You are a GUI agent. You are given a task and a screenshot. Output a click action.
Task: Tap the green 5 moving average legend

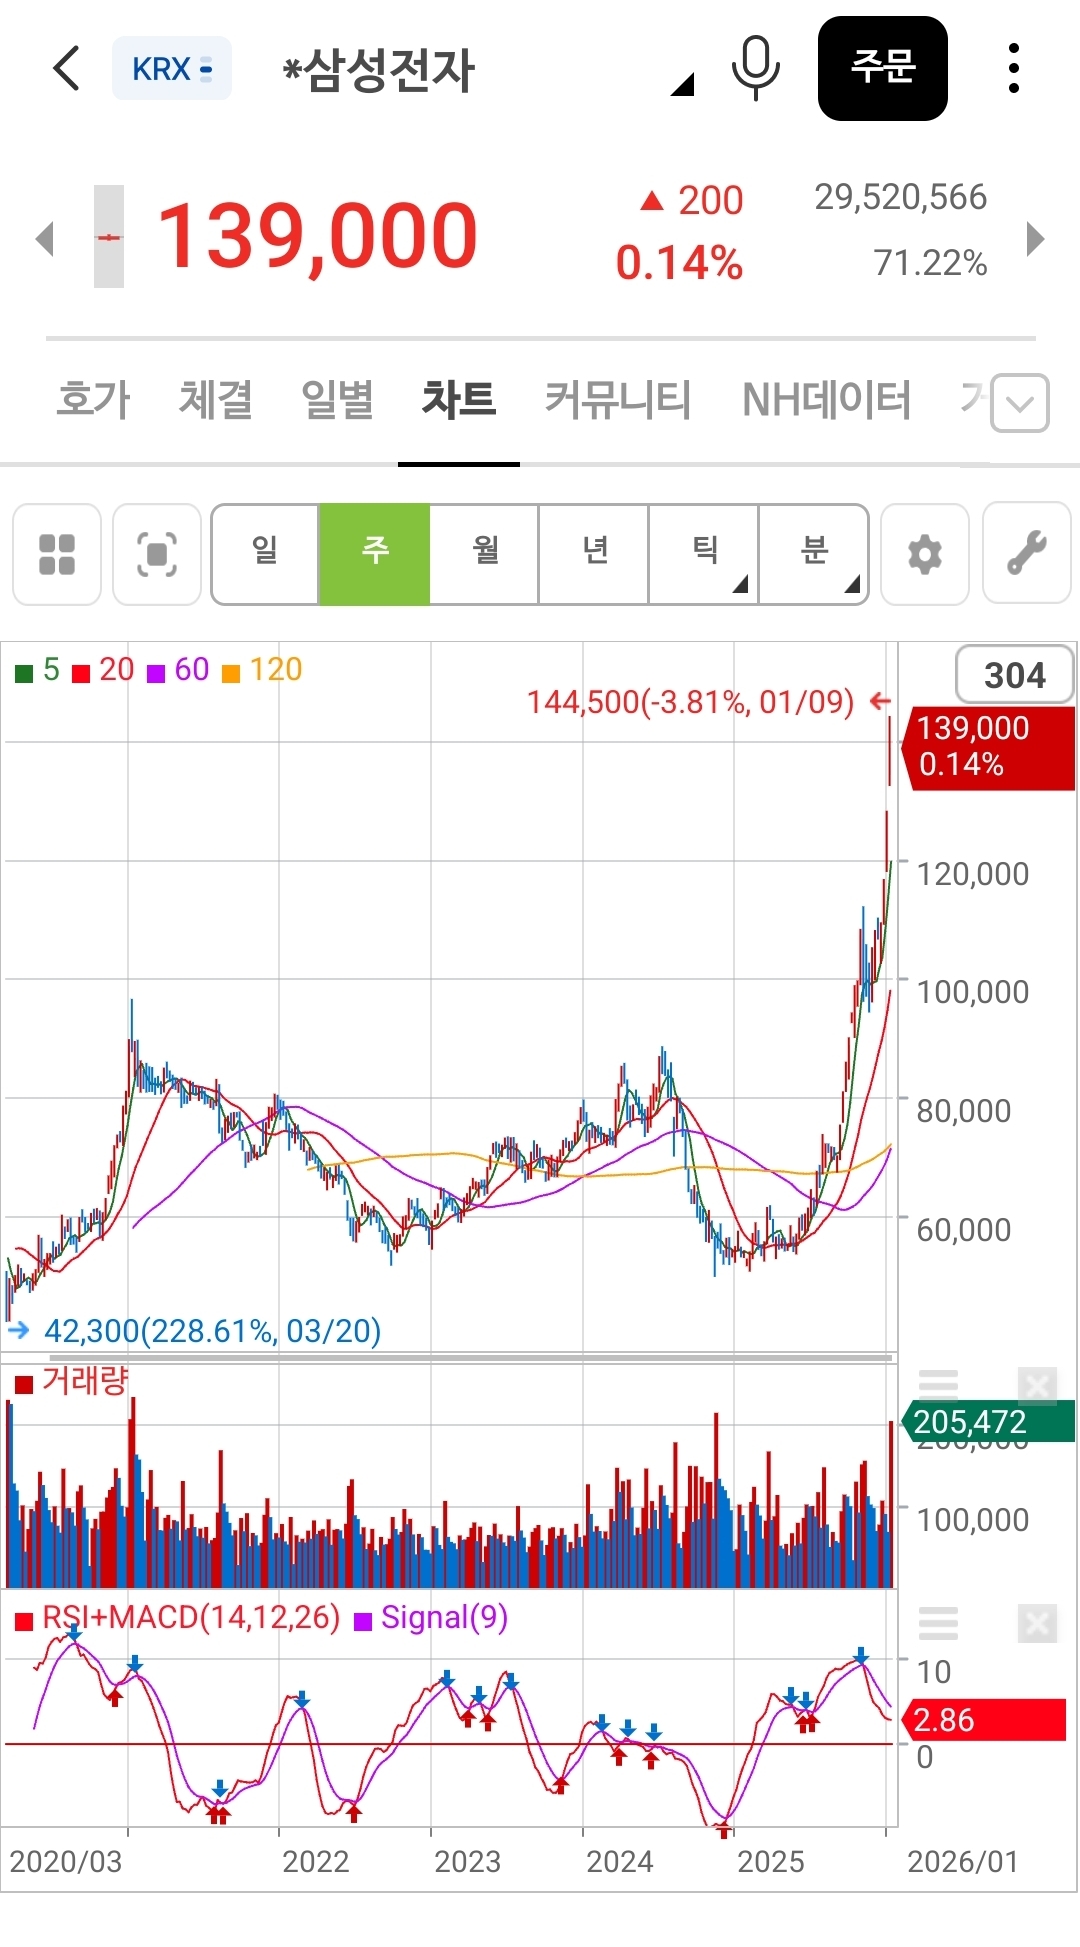tap(38, 670)
